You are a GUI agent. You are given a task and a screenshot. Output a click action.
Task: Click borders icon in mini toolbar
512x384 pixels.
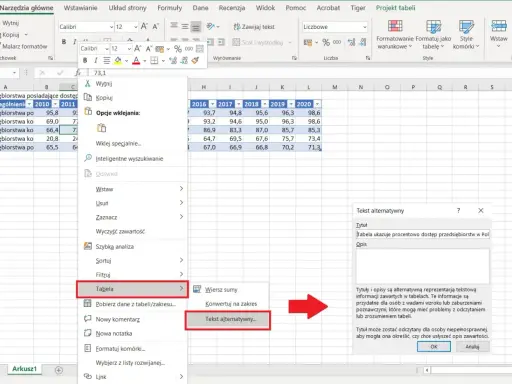(x=154, y=60)
